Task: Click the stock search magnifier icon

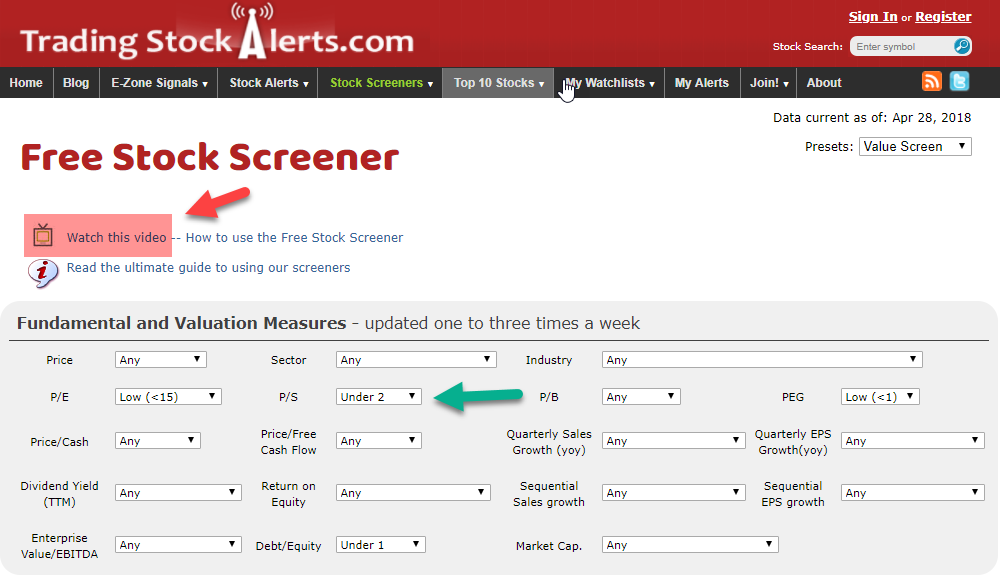Action: coord(962,46)
